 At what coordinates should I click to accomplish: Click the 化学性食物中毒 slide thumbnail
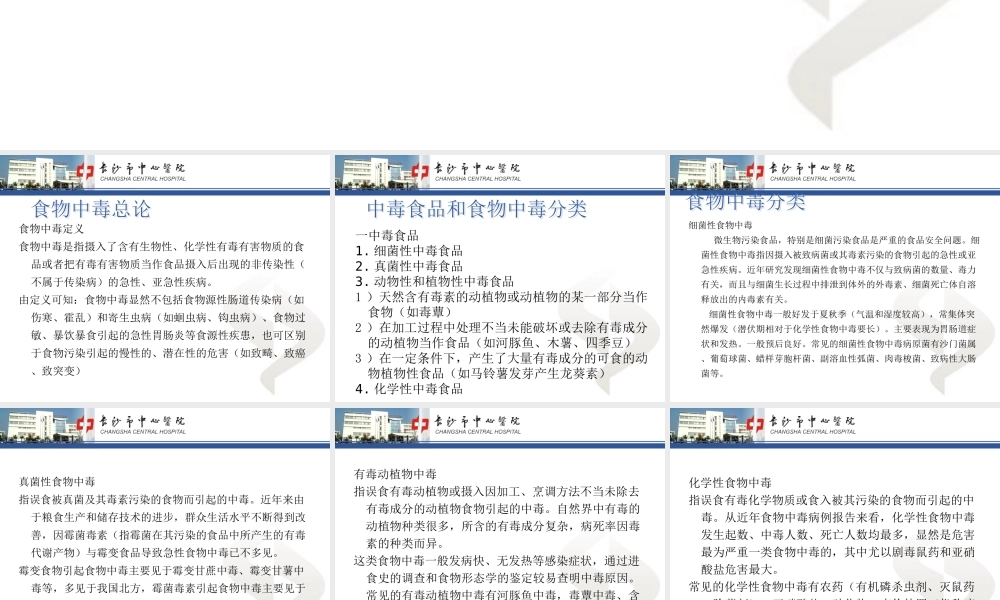pyautogui.click(x=833, y=500)
